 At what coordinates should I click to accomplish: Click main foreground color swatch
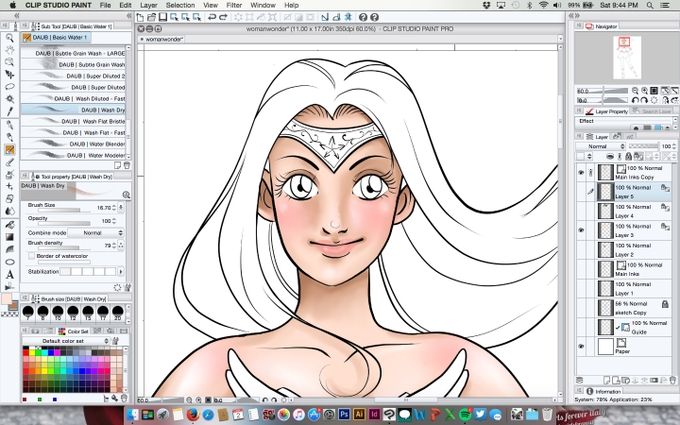[x=7, y=298]
